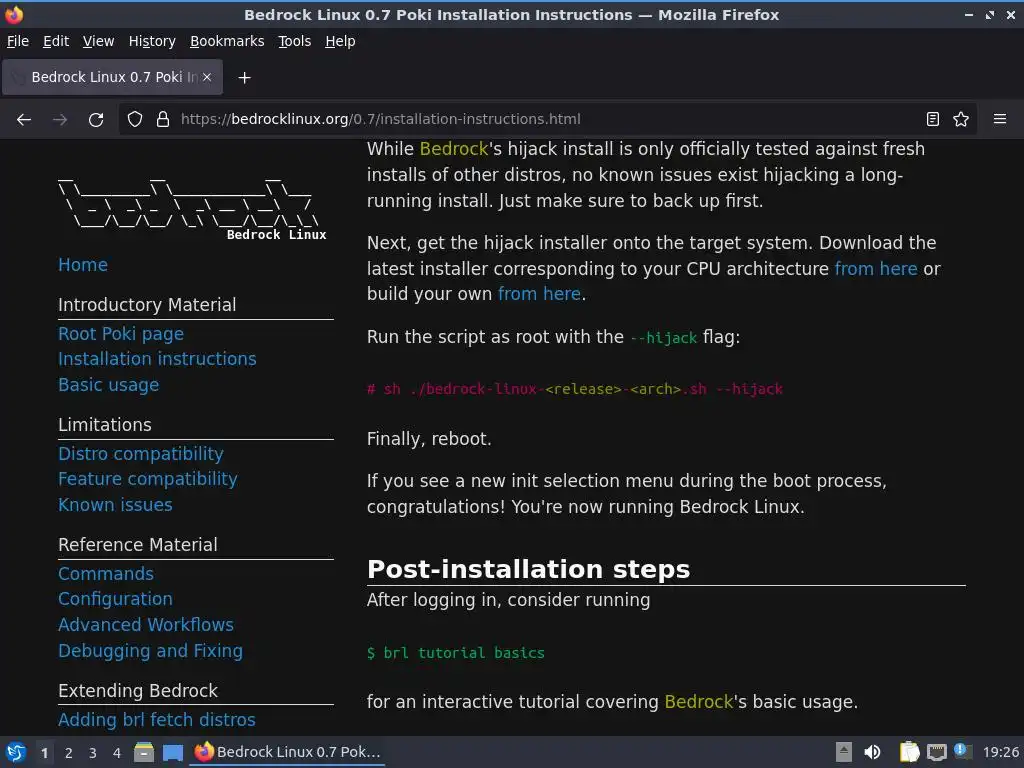Open the Bookmarks menu
The width and height of the screenshot is (1024, 768).
coord(227,41)
